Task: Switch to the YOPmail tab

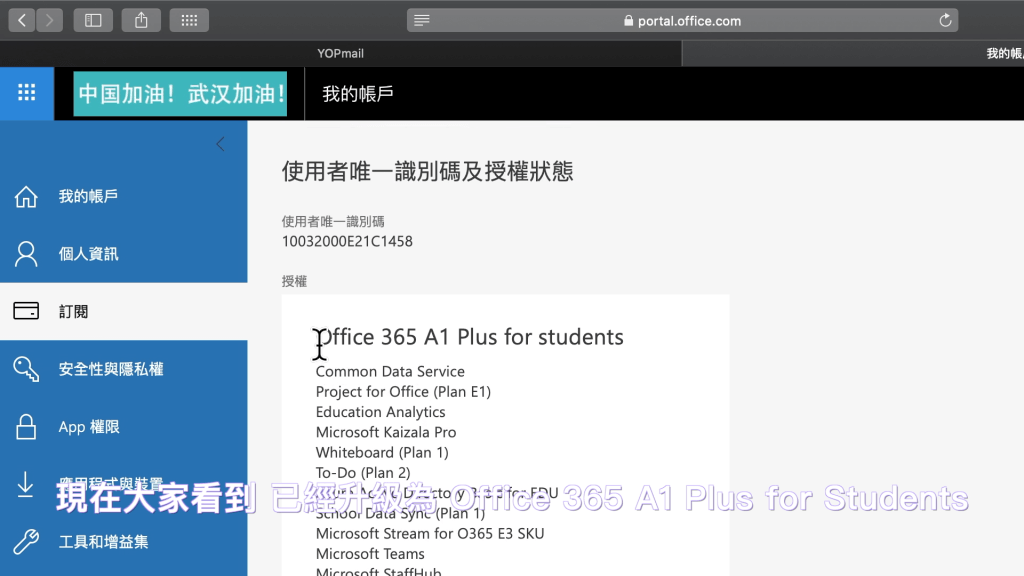Action: click(x=340, y=54)
